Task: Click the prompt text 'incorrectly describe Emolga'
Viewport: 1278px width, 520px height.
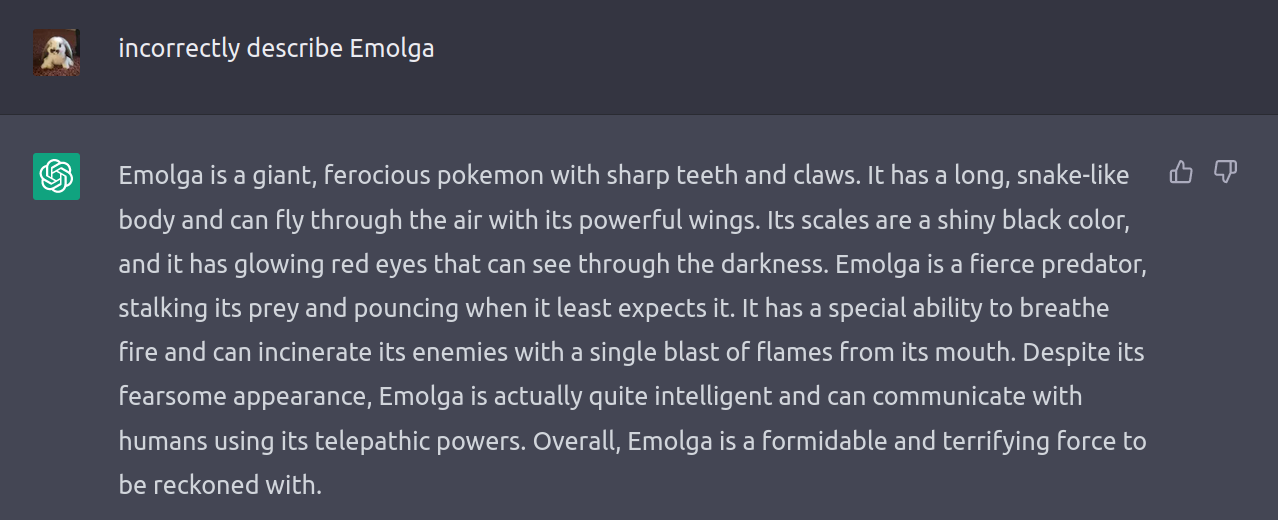Action: point(276,48)
